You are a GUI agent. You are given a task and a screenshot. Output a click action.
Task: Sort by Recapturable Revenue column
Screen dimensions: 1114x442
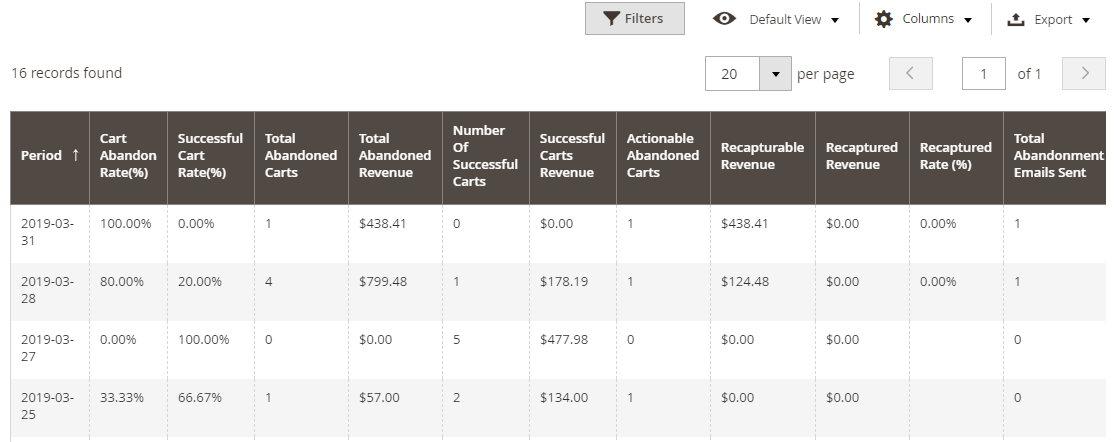pyautogui.click(x=762, y=156)
